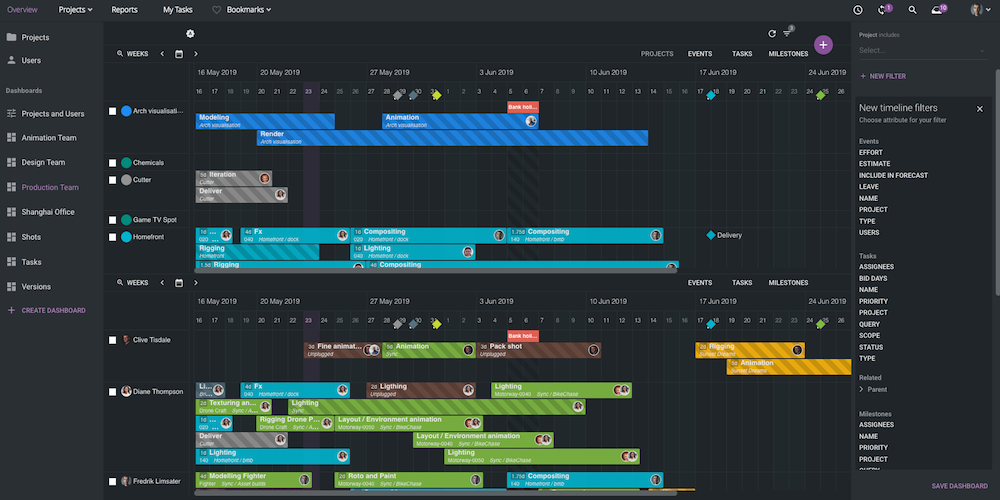Open the Project includes Select dropdown

tap(922, 50)
